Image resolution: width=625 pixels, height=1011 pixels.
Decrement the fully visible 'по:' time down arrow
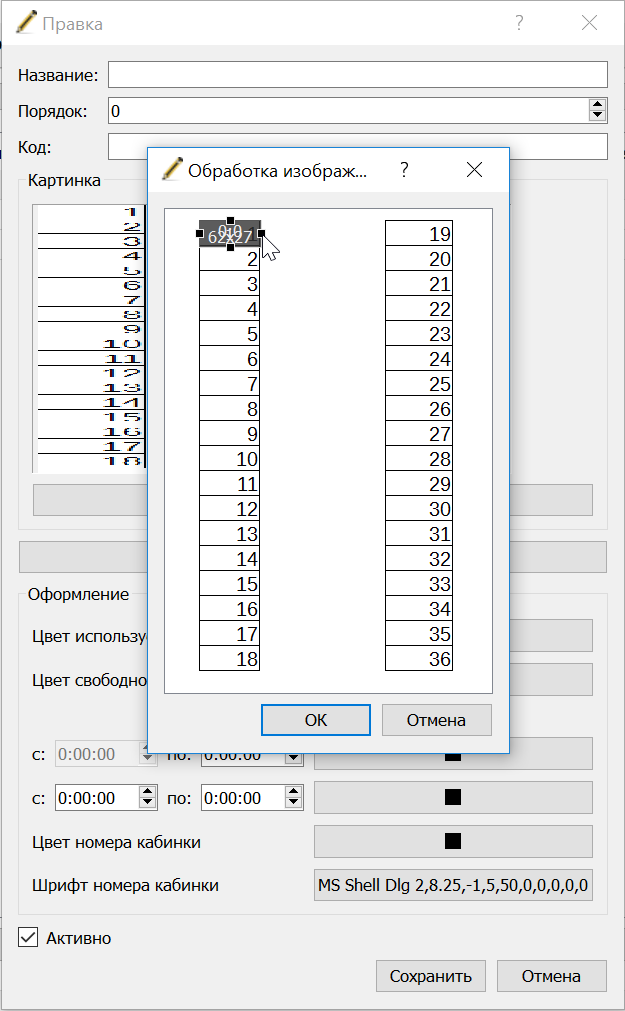coord(293,803)
